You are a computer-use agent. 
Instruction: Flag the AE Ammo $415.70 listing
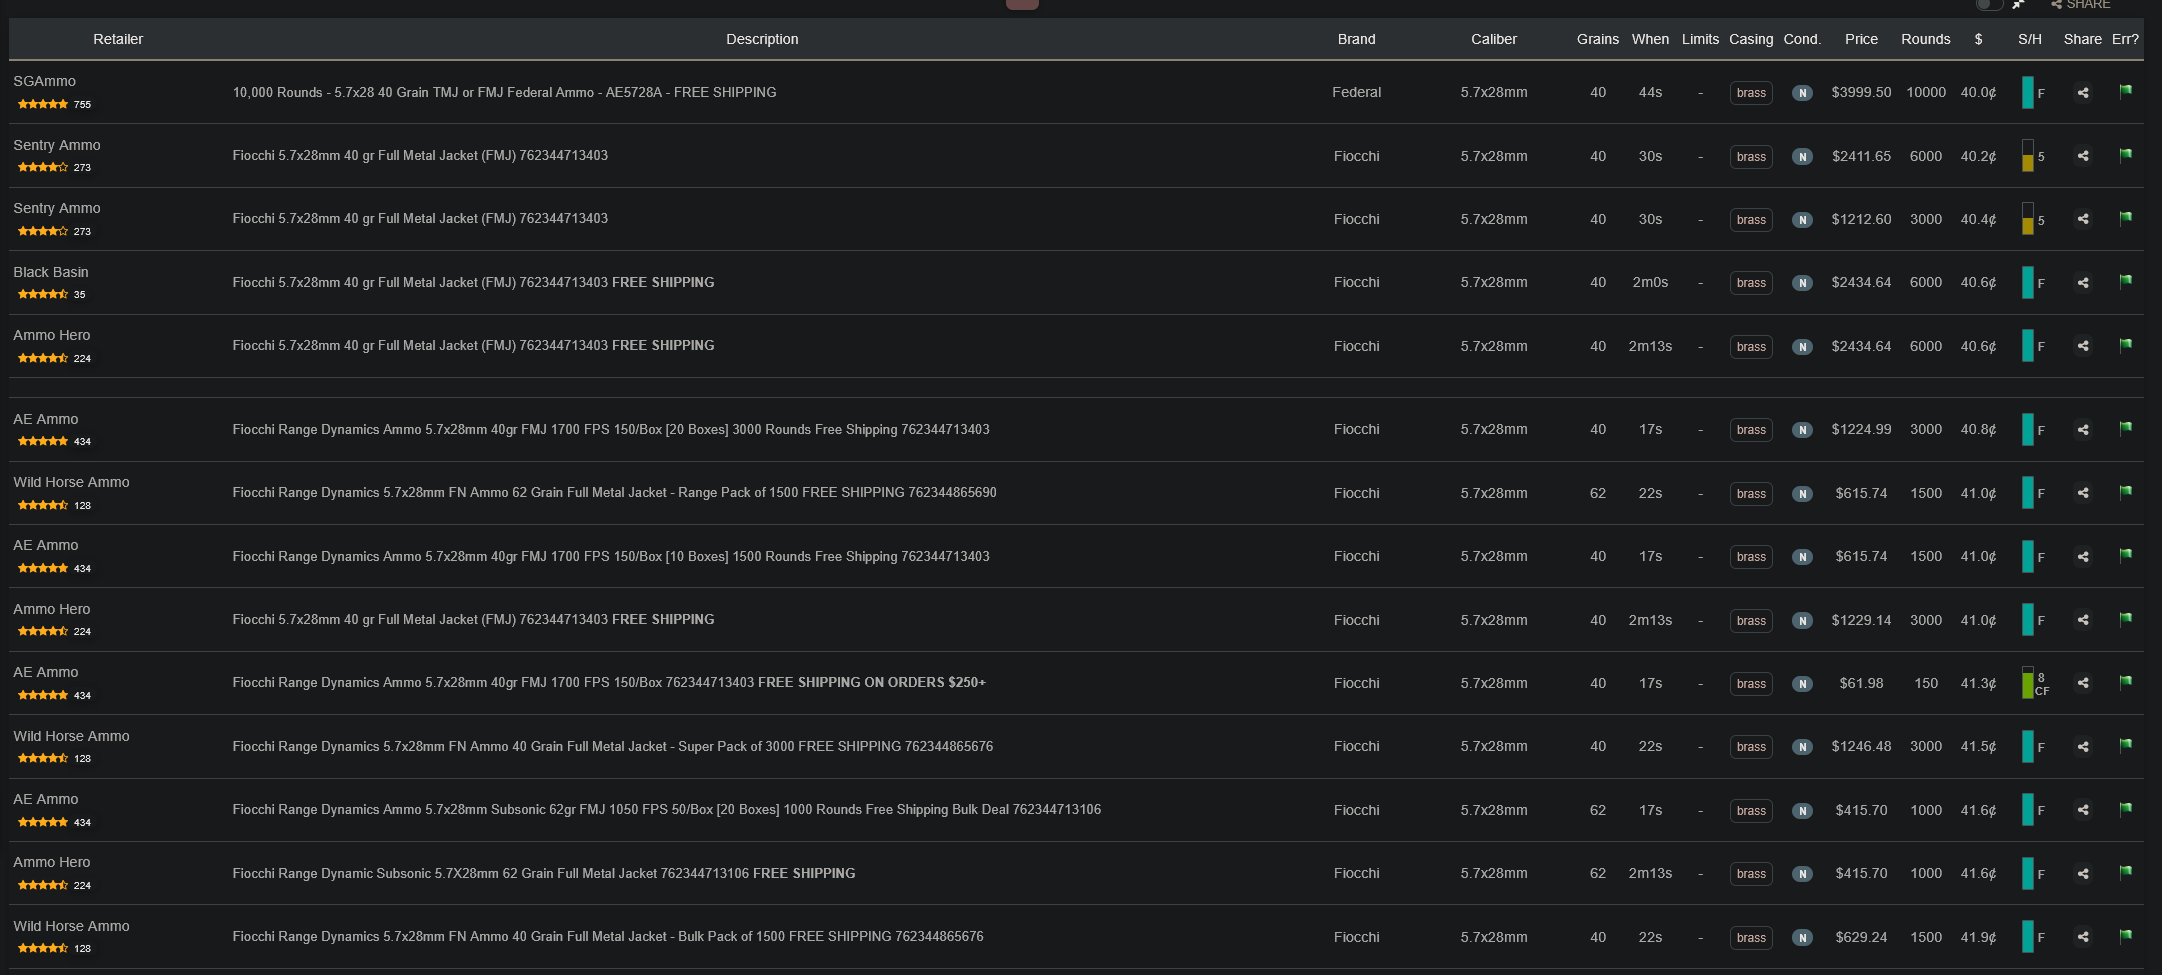click(2125, 809)
